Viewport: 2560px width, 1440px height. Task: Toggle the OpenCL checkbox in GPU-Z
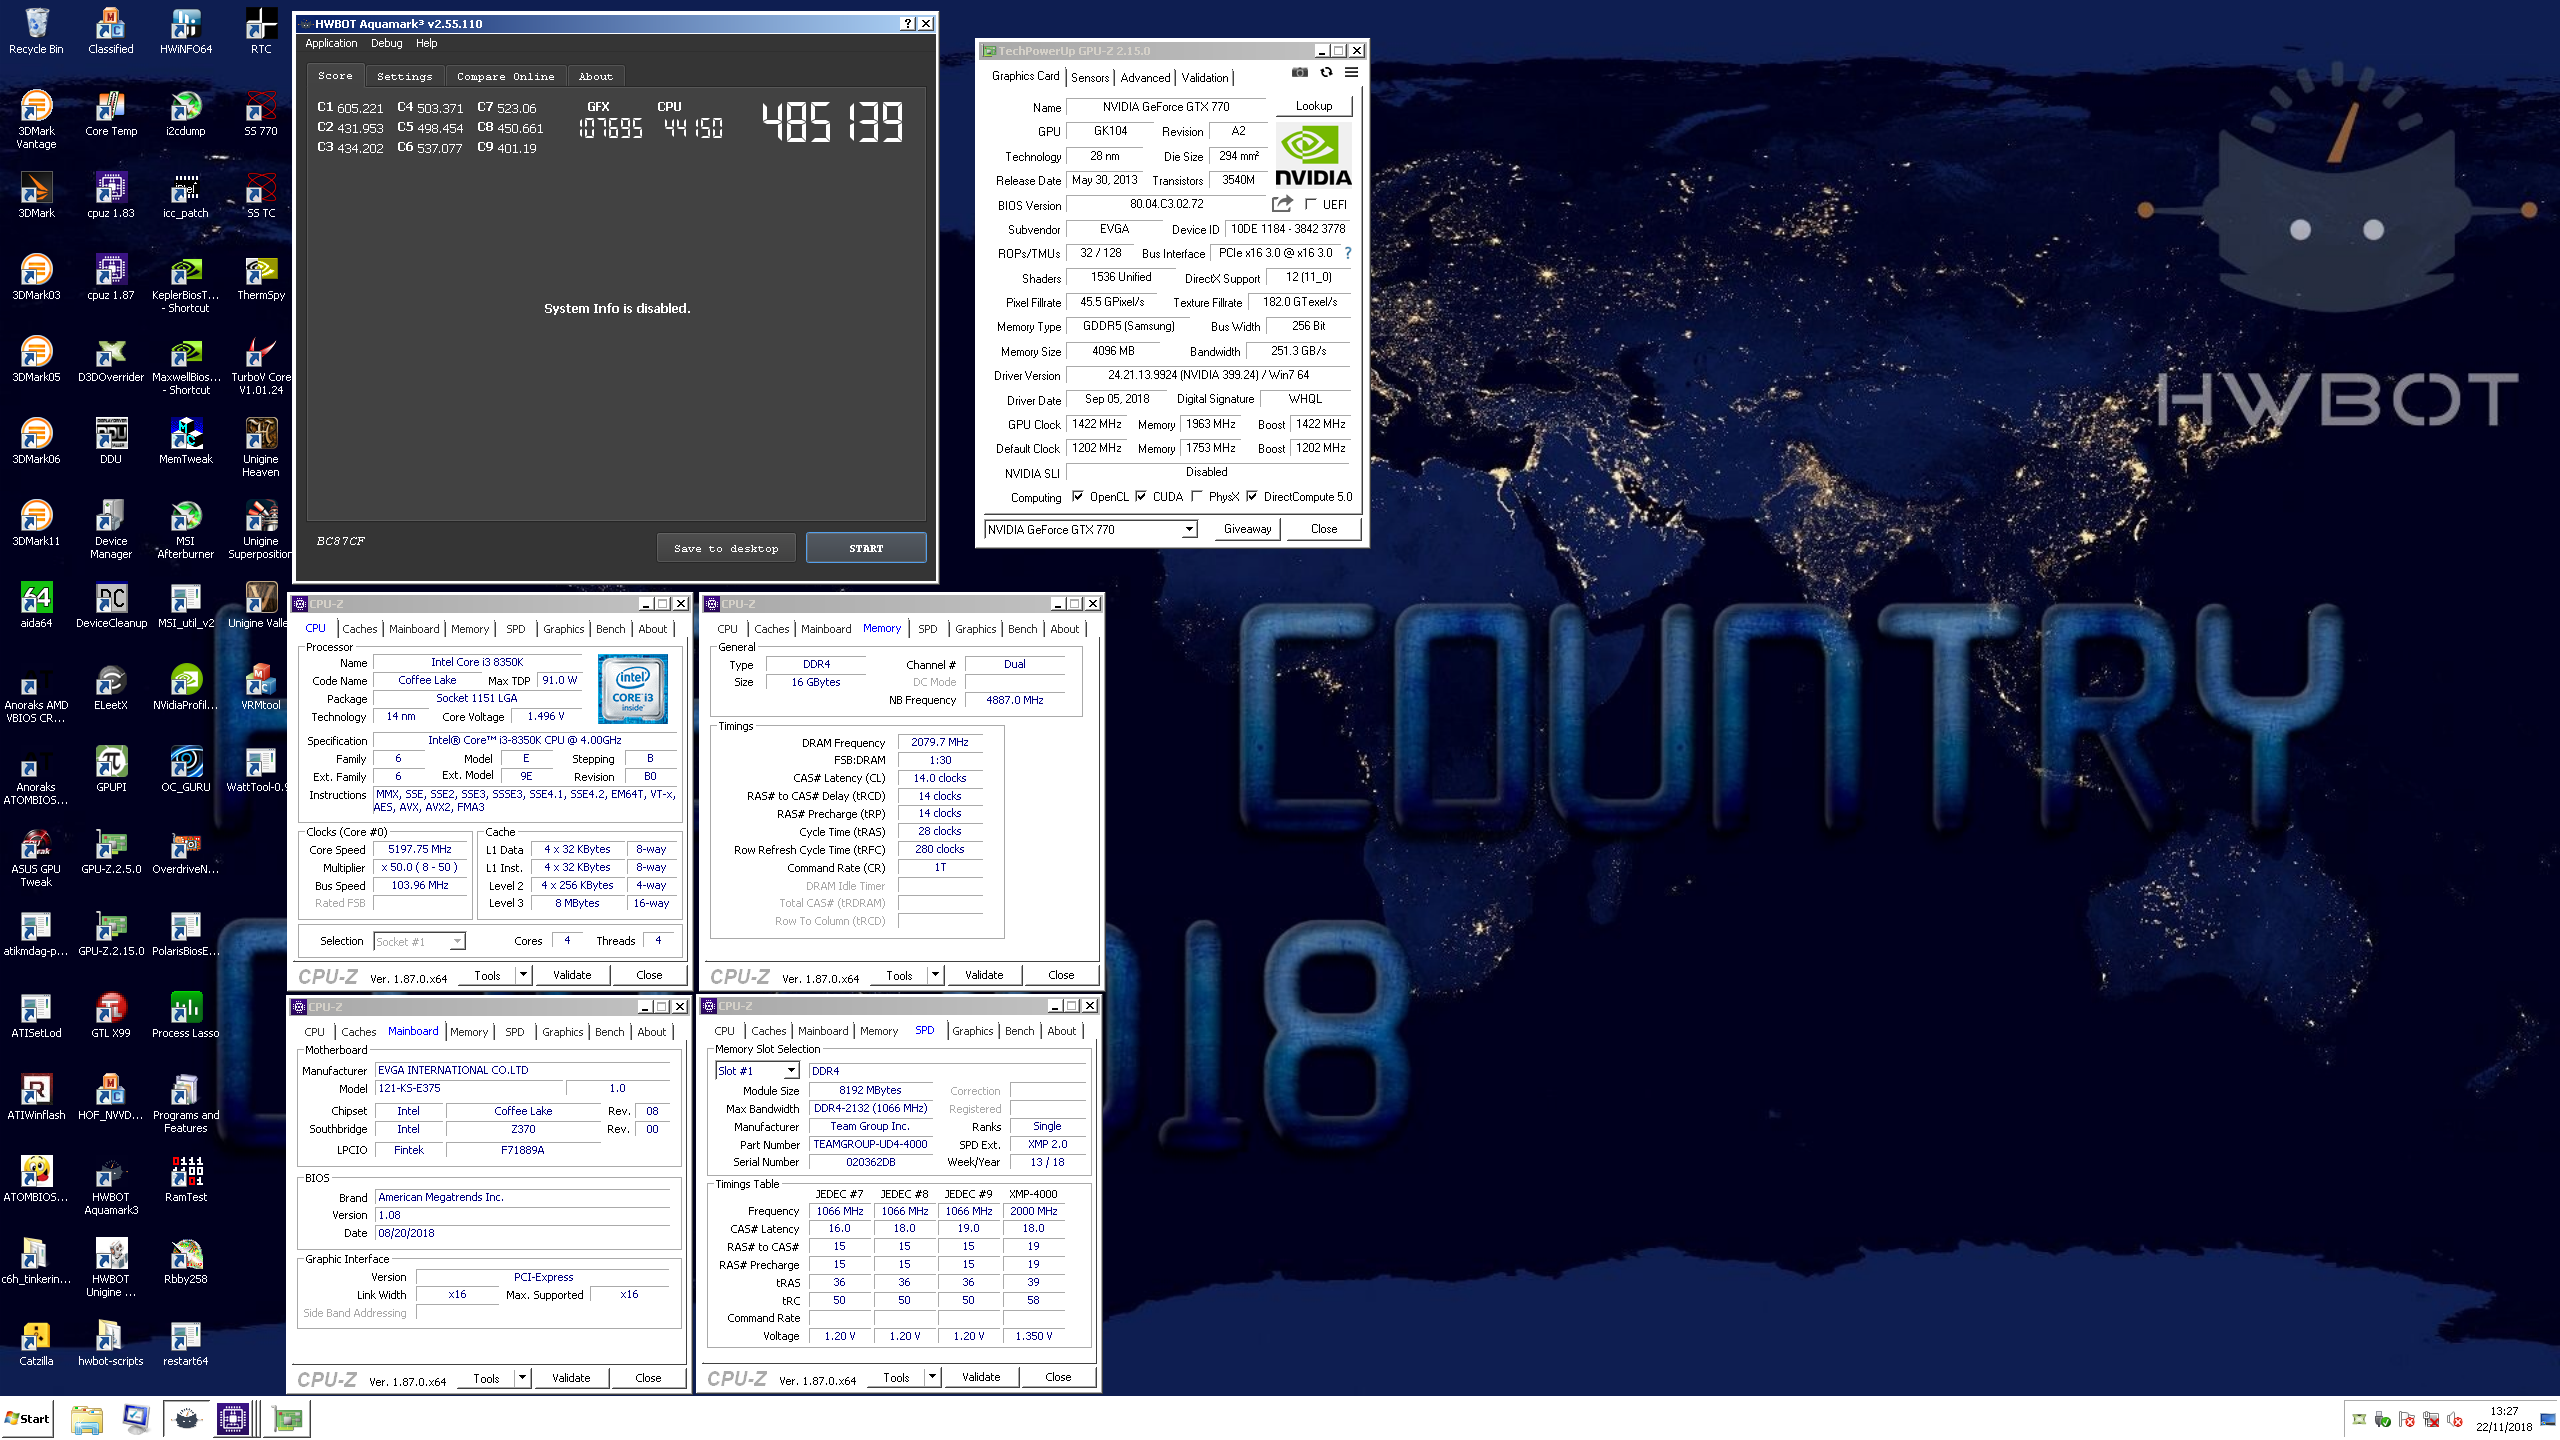tap(1078, 496)
